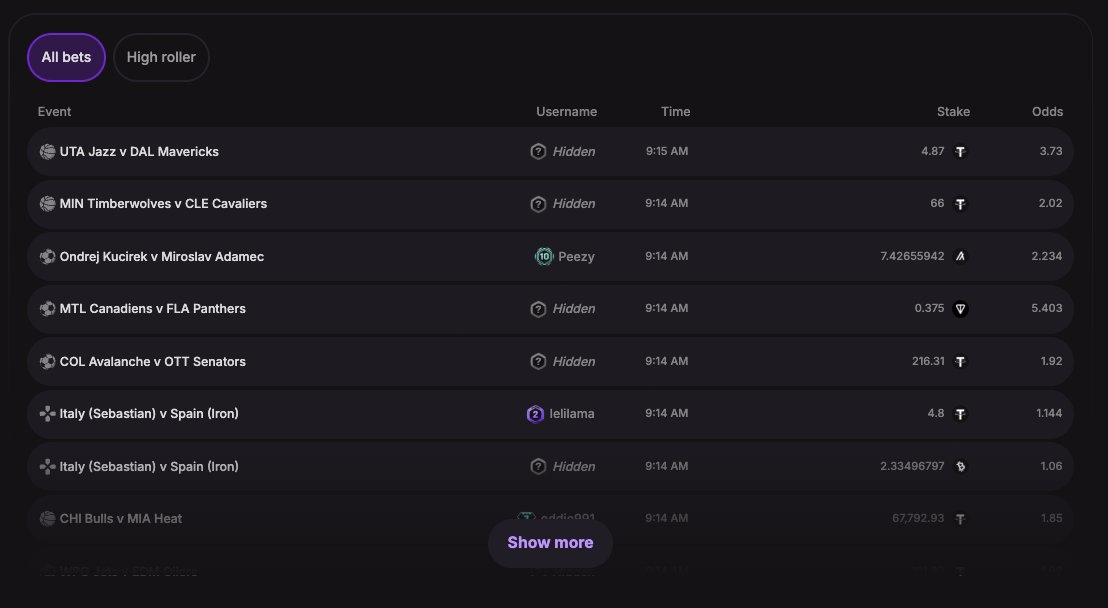Open the COL Avalanche v OTT Senators event
This screenshot has width=1108, height=608.
tap(152, 362)
